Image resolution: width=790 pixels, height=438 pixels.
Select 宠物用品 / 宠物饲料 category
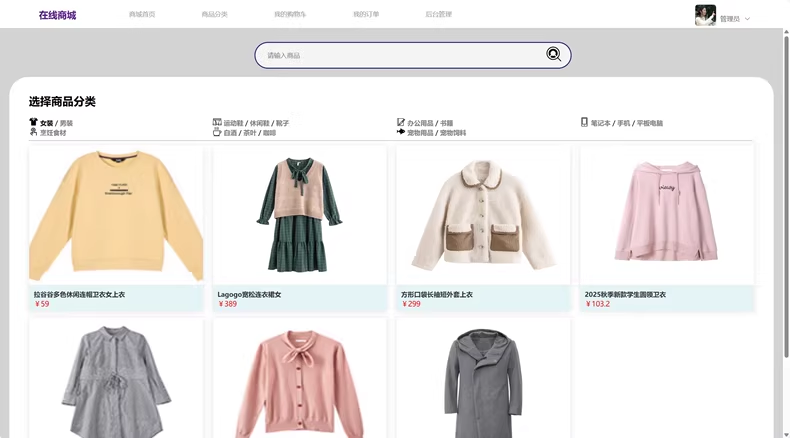[x=436, y=133]
